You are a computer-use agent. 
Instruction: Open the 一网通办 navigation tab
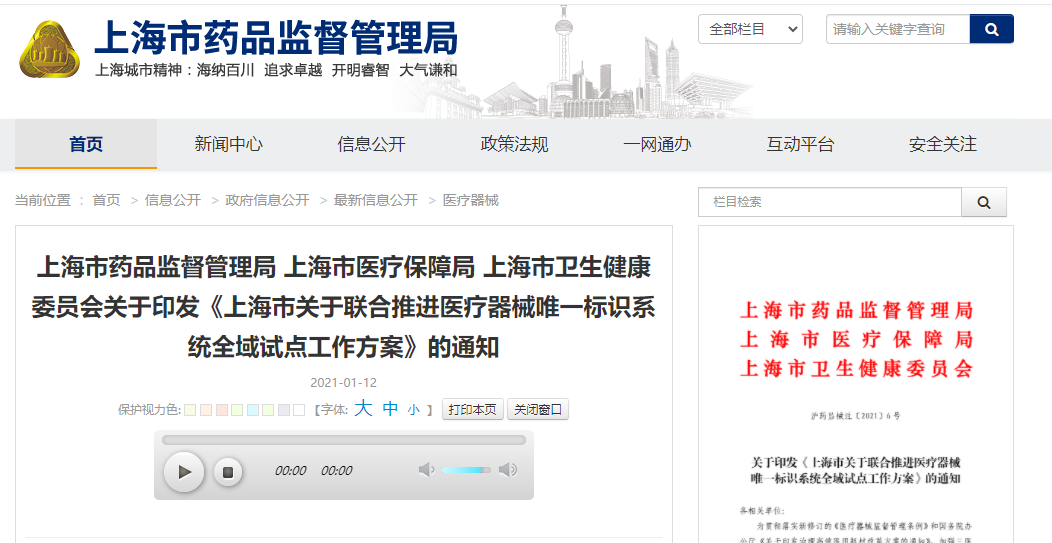(x=657, y=144)
